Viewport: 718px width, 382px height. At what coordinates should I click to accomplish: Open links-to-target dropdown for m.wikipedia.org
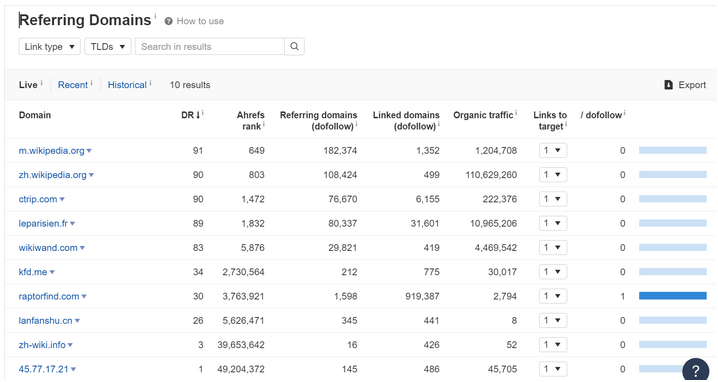click(x=553, y=150)
